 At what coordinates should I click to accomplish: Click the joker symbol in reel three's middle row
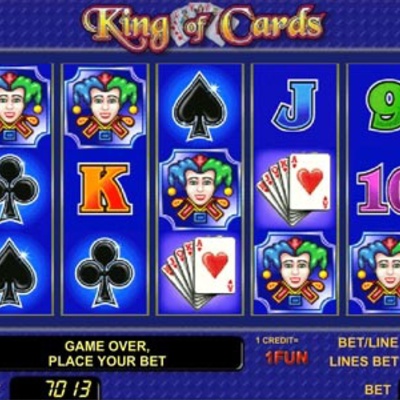click(x=200, y=189)
